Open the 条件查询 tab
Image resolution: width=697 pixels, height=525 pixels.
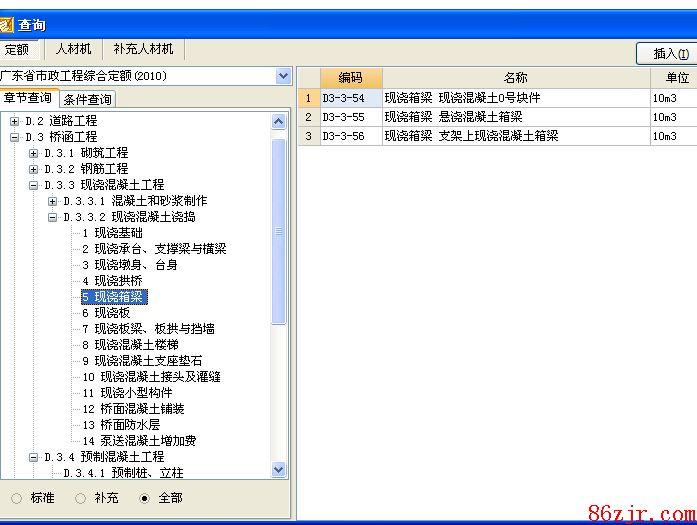click(x=88, y=99)
